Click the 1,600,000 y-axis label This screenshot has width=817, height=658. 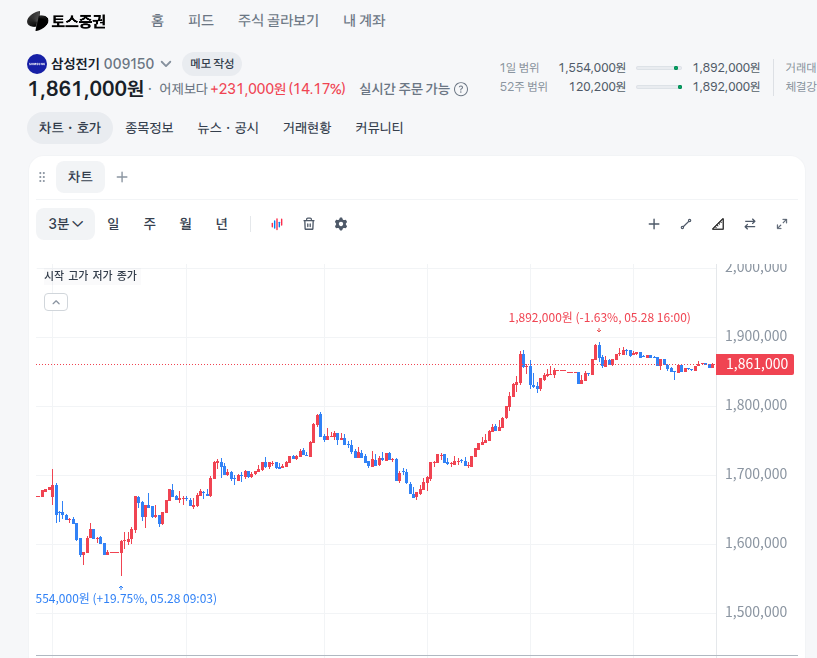point(756,543)
